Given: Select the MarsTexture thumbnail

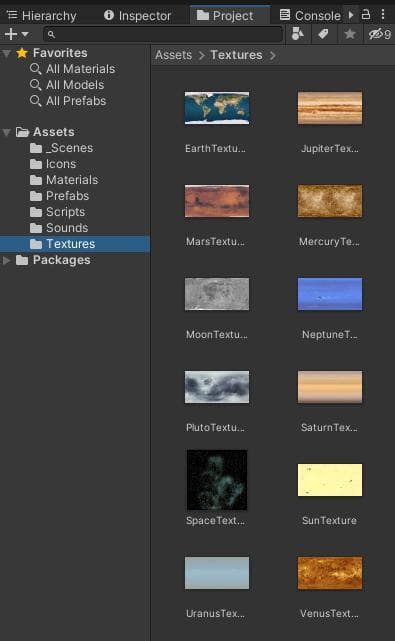Looking at the screenshot, I should (x=217, y=201).
